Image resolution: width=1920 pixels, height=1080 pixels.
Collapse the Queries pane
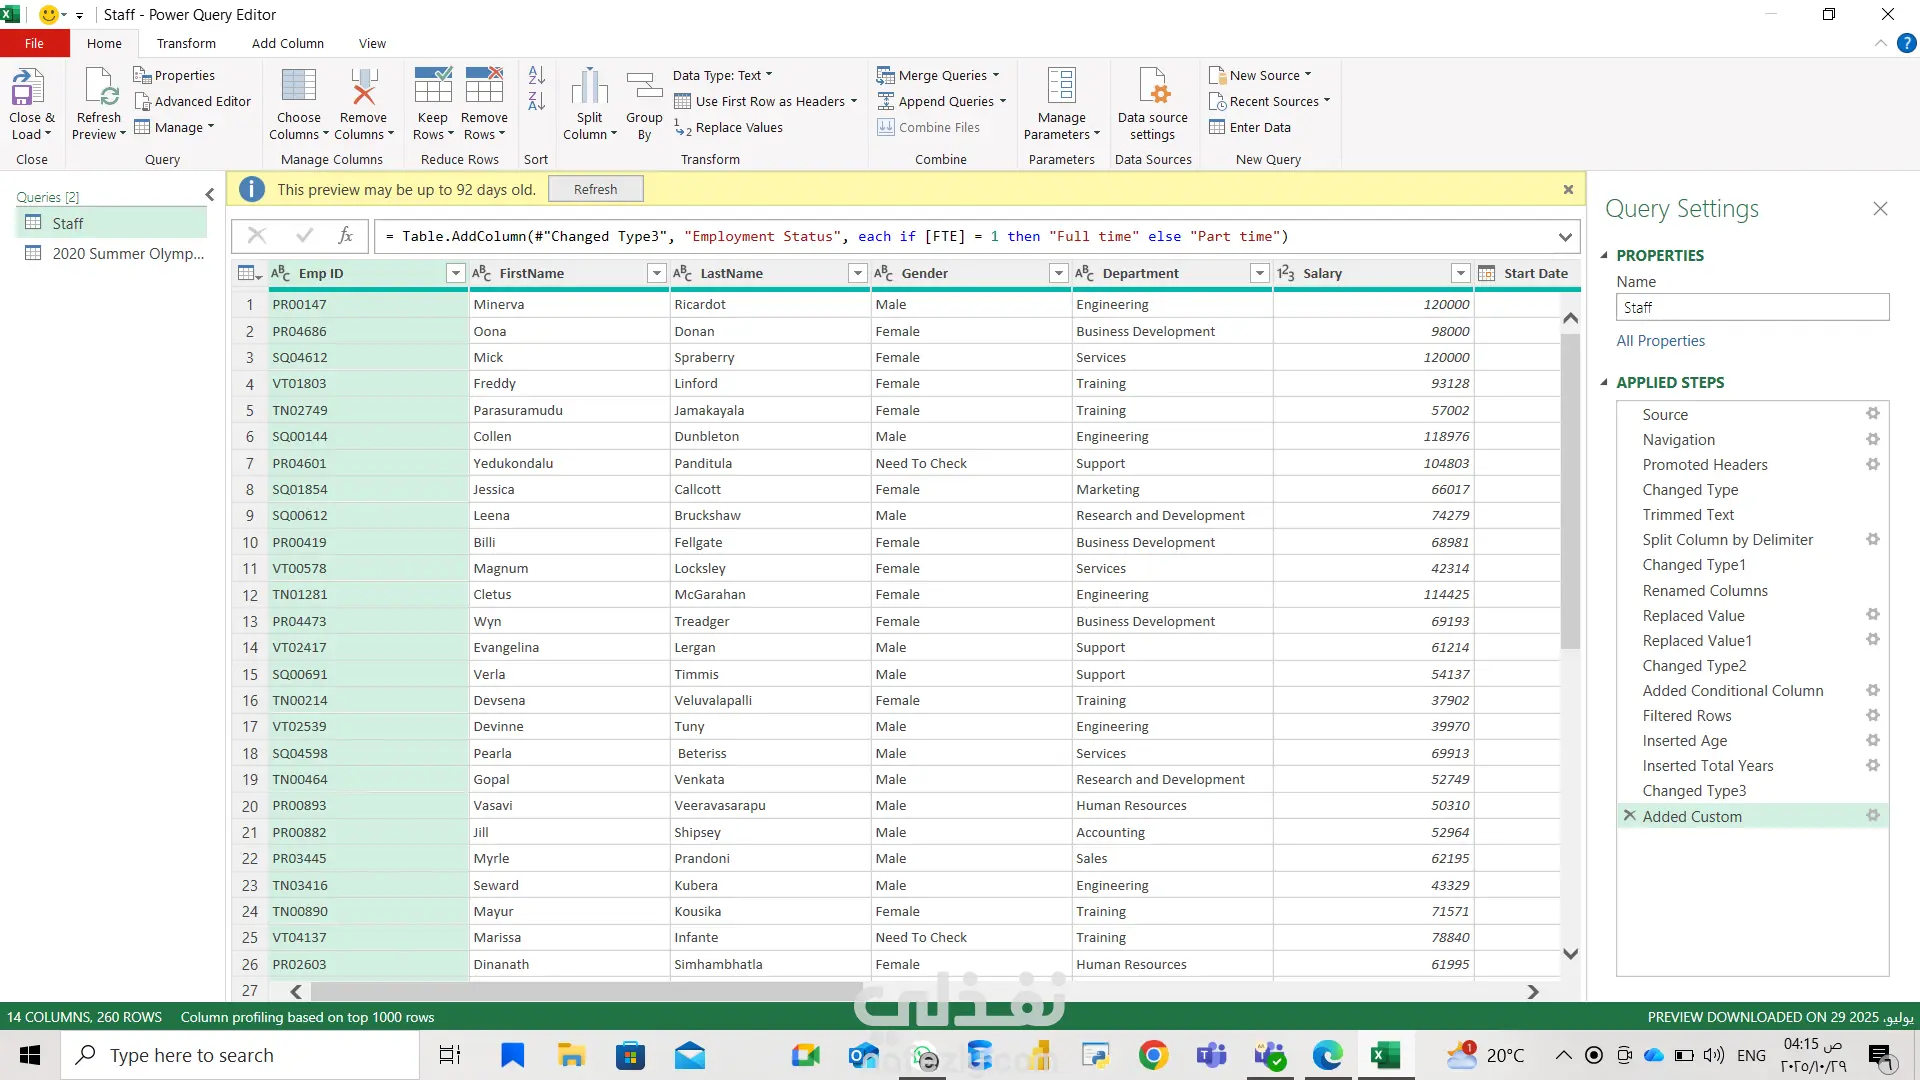pos(209,196)
